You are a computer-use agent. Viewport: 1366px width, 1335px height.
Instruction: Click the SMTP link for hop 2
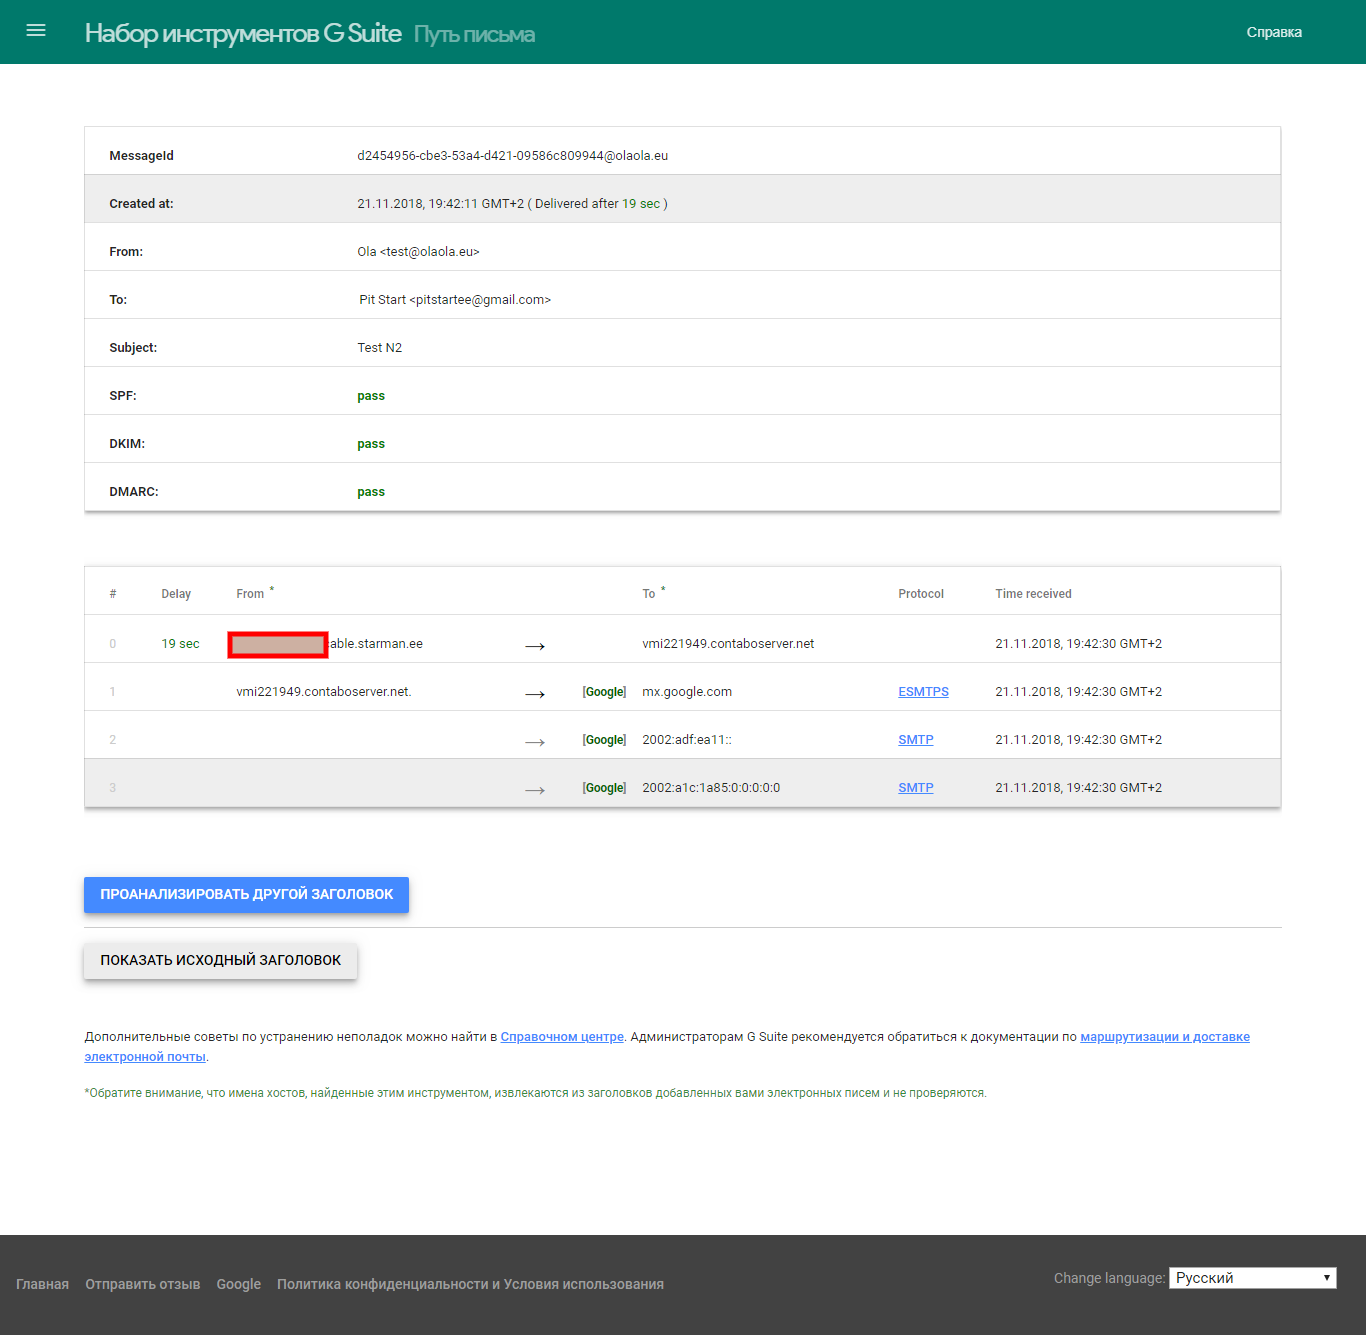915,739
